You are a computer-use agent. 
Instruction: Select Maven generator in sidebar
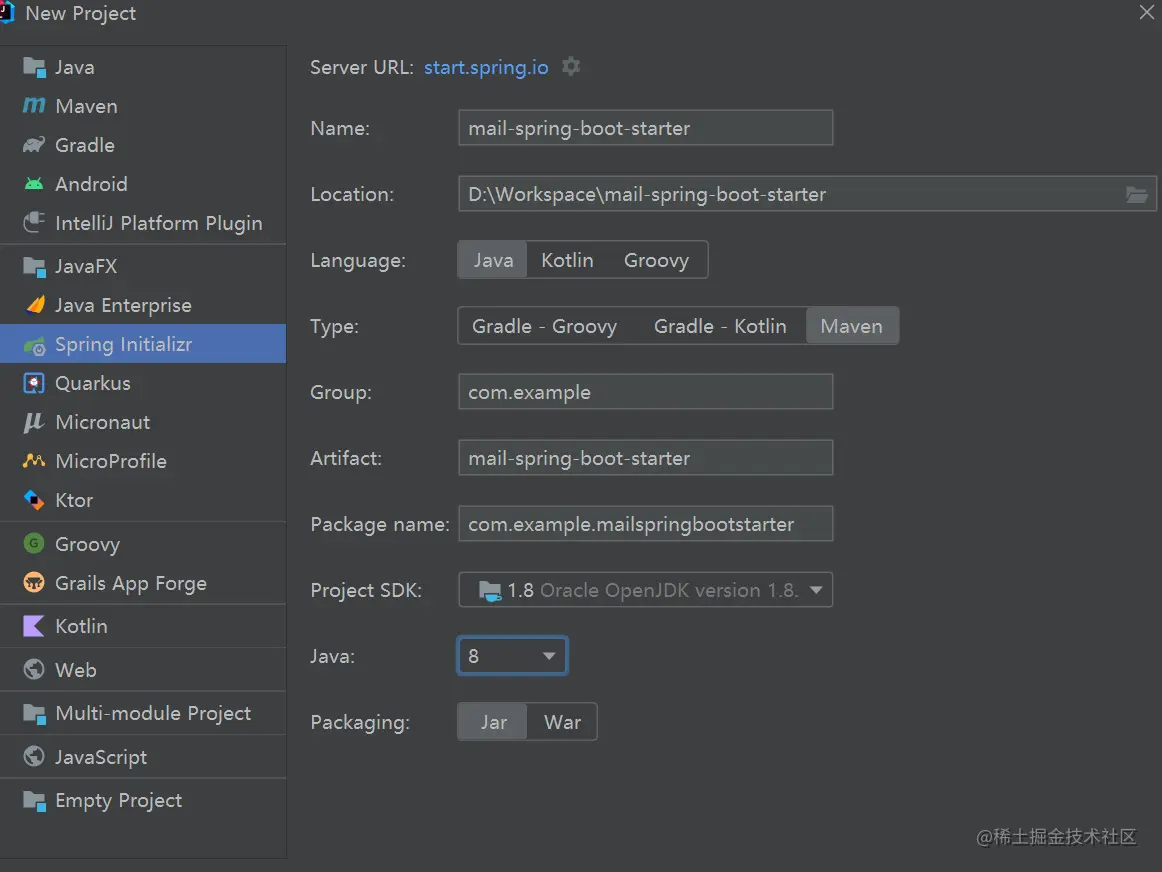tap(143, 106)
